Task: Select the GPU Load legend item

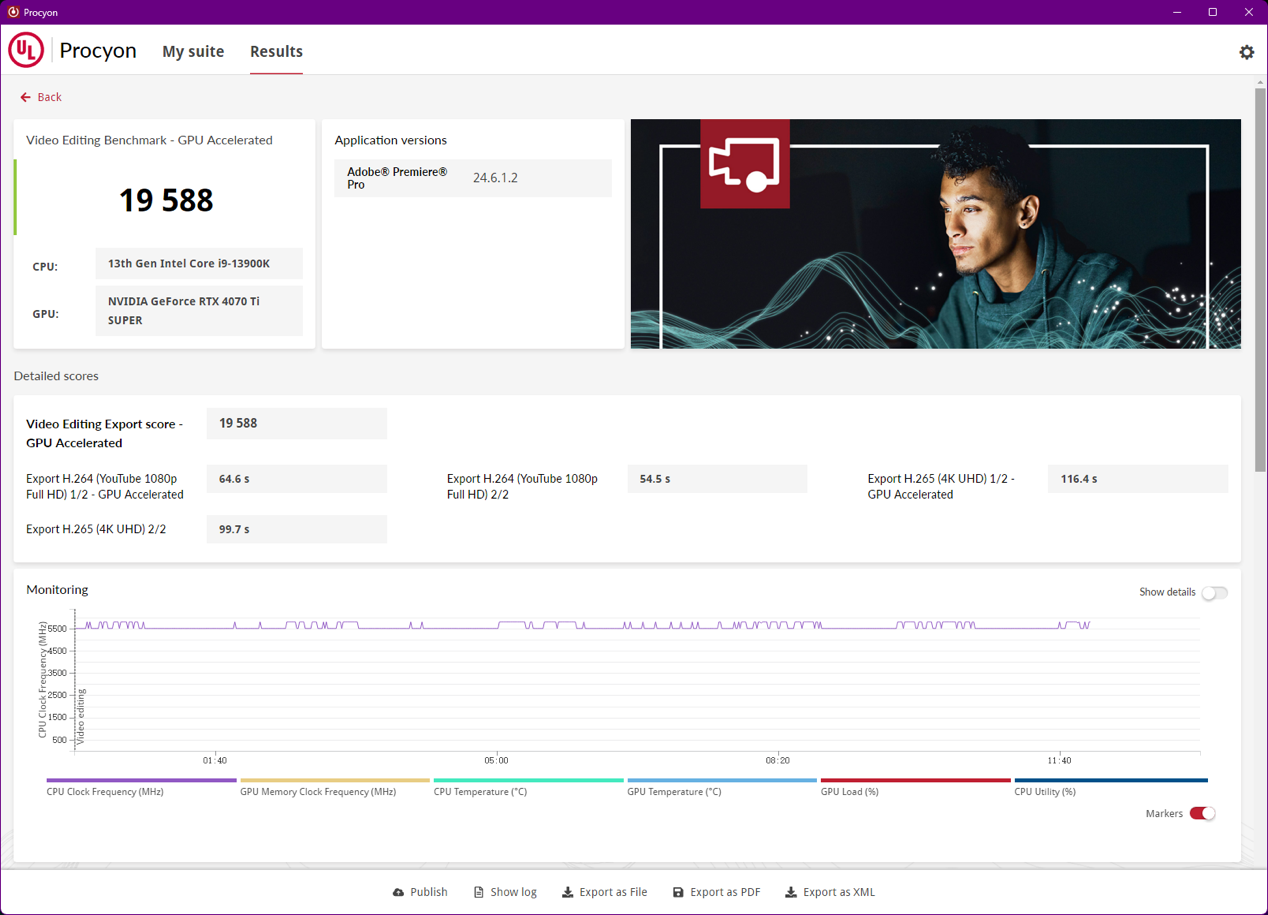Action: 915,786
